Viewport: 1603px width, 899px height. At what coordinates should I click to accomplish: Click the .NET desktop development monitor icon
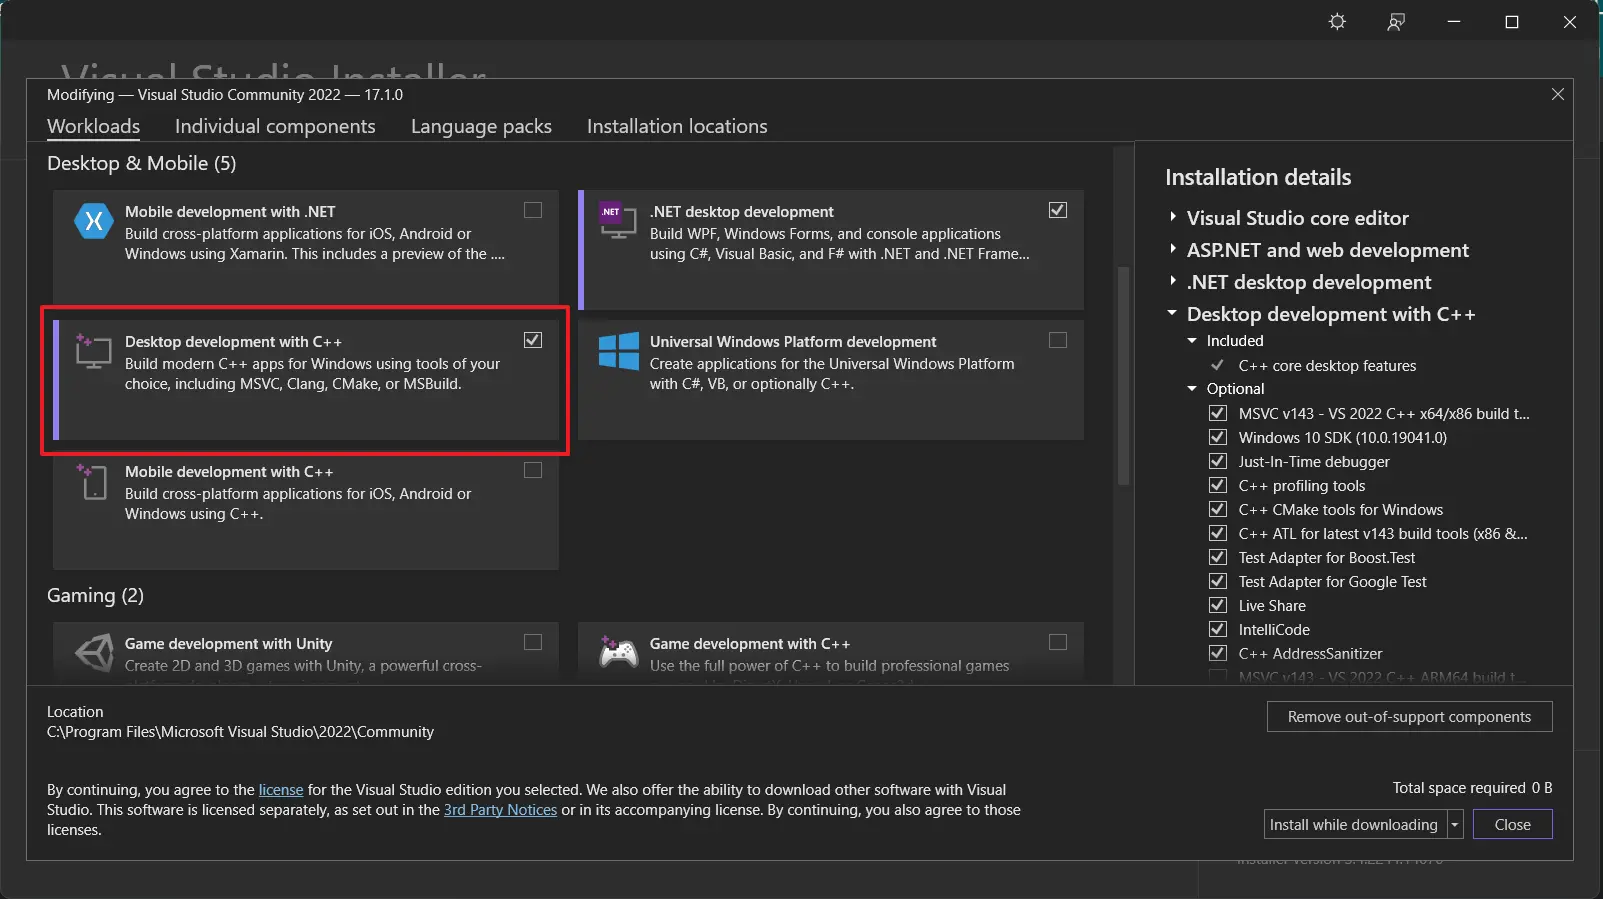(617, 220)
